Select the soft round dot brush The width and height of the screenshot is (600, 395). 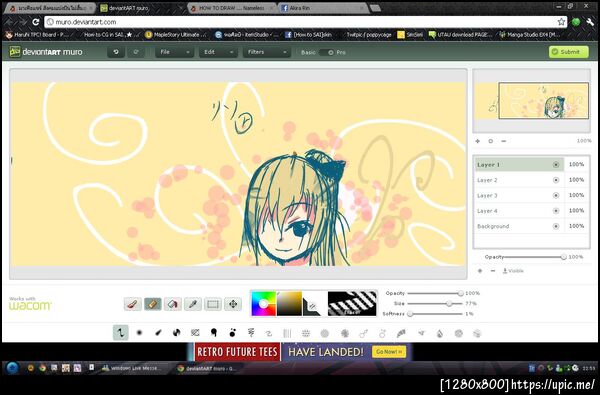139,333
